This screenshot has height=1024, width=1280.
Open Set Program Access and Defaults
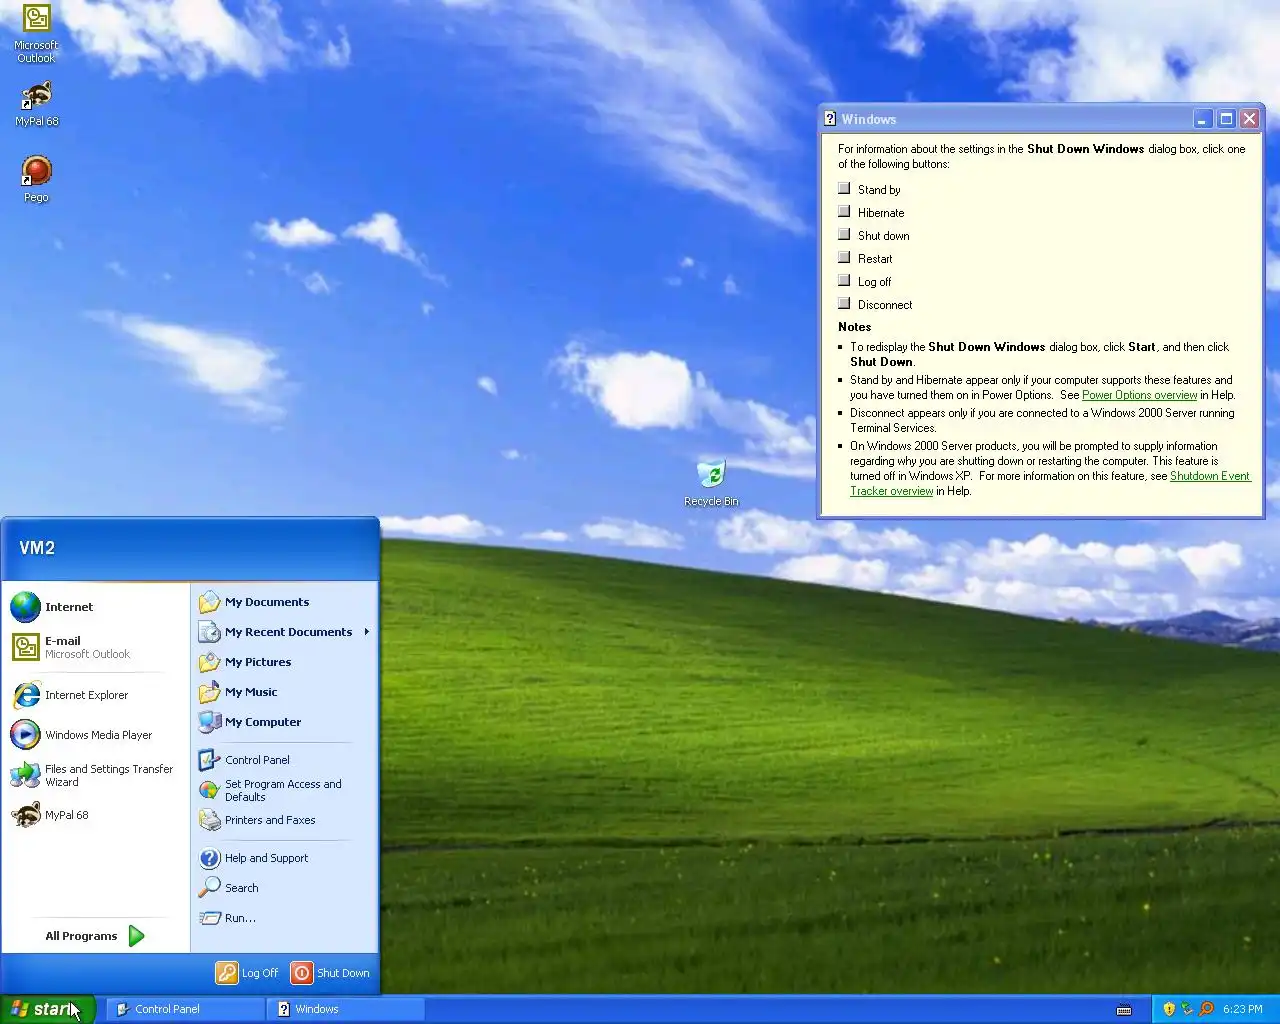[x=284, y=790]
